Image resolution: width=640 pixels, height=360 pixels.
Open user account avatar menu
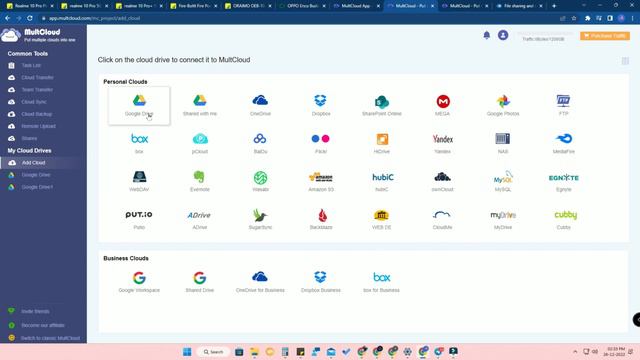[x=503, y=35]
